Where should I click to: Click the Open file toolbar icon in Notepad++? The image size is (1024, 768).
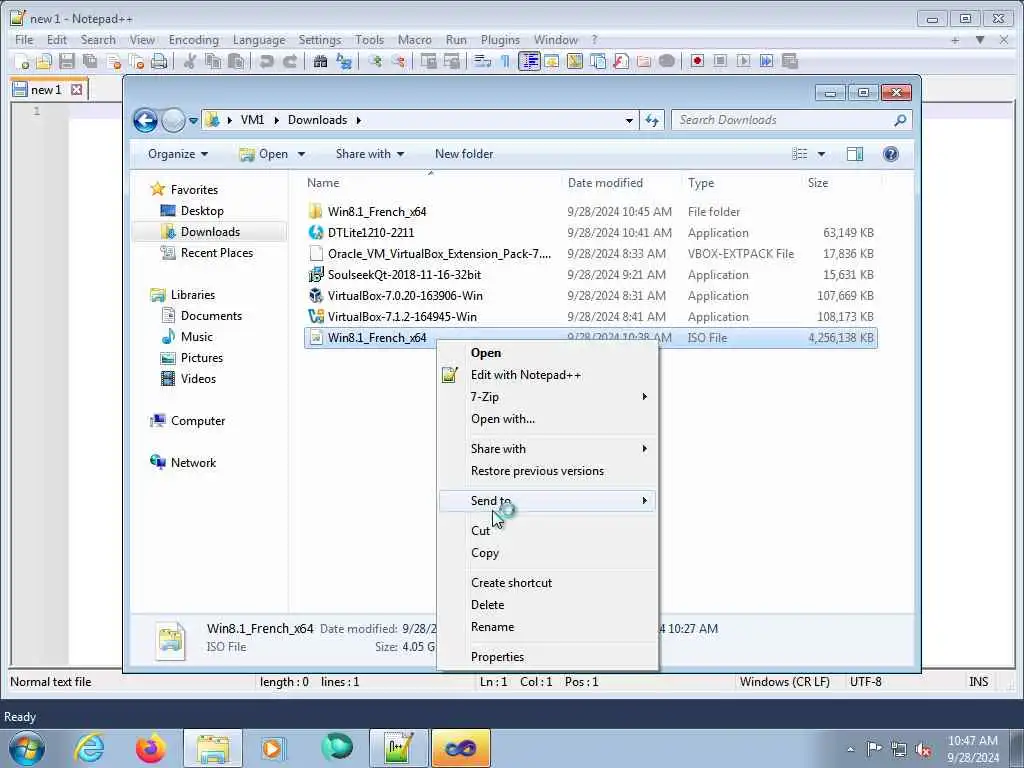44,61
